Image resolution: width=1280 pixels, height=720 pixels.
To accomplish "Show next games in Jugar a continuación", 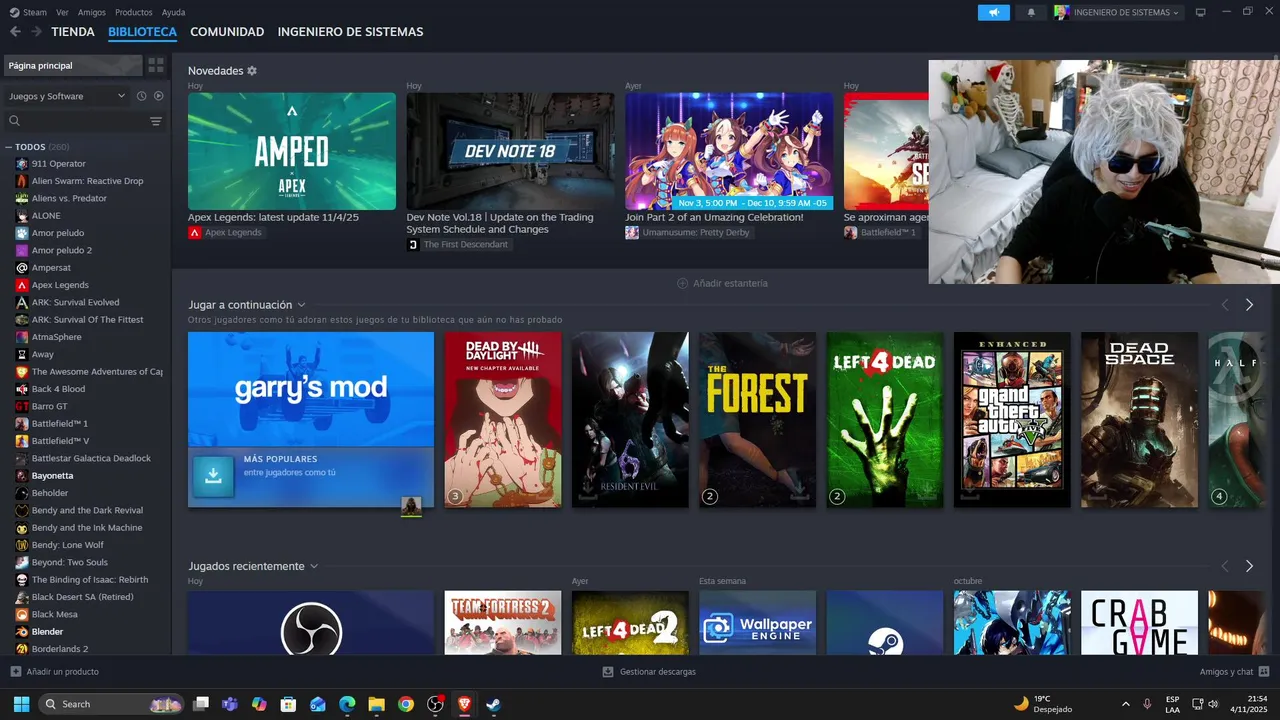I will tap(1249, 305).
